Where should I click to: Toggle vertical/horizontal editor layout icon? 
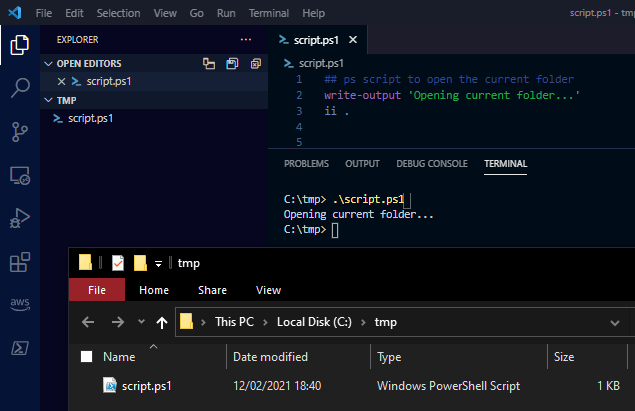(209, 64)
